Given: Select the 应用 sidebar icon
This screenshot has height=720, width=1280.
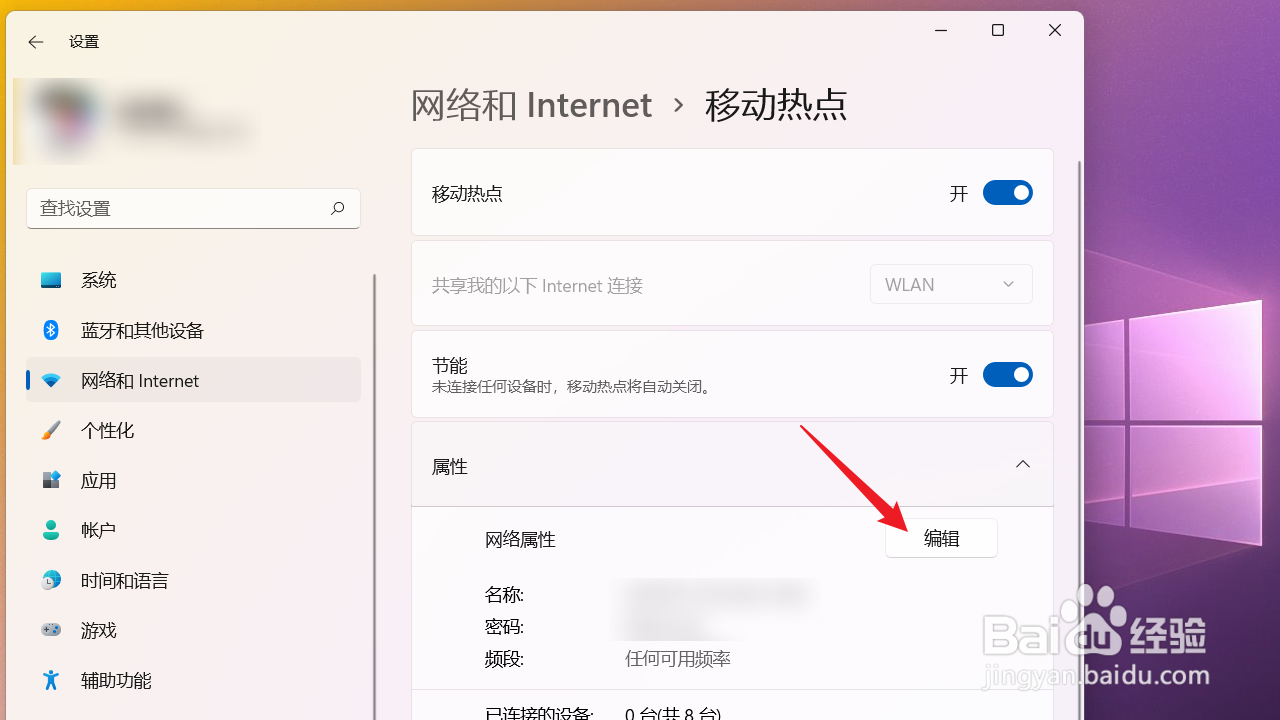Looking at the screenshot, I should (x=51, y=480).
